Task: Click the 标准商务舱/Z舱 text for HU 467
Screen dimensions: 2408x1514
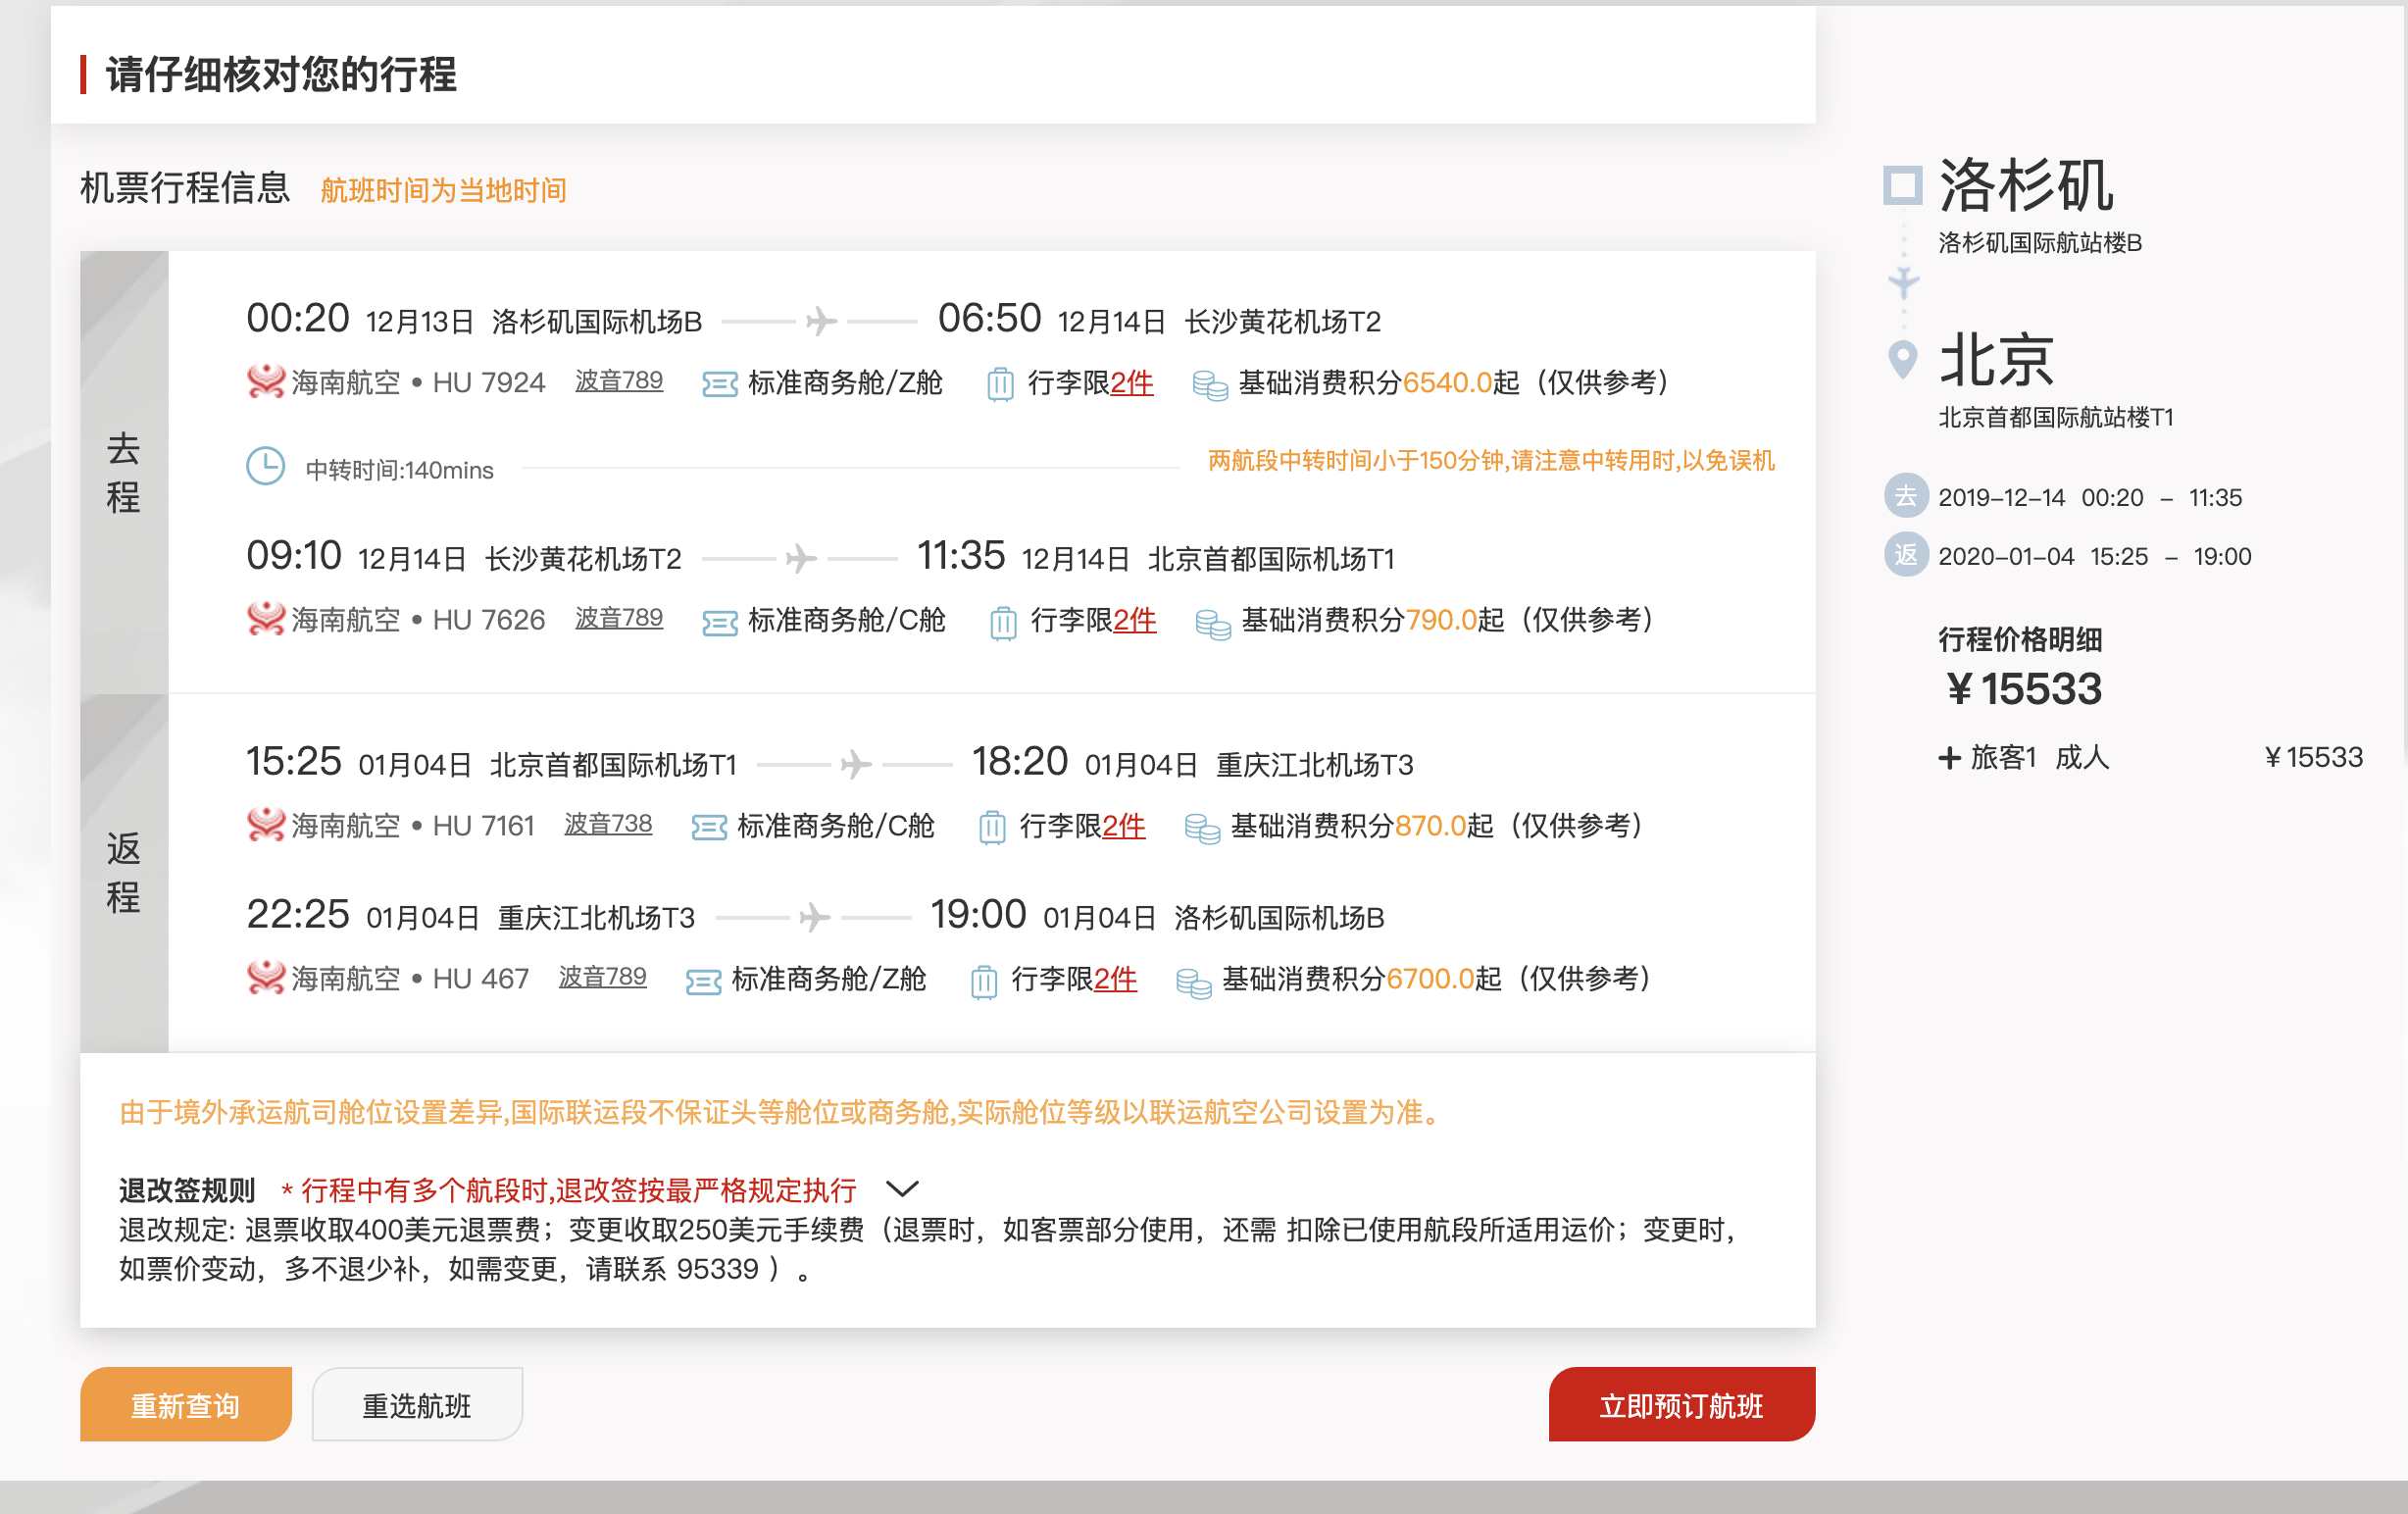Action: tap(829, 978)
